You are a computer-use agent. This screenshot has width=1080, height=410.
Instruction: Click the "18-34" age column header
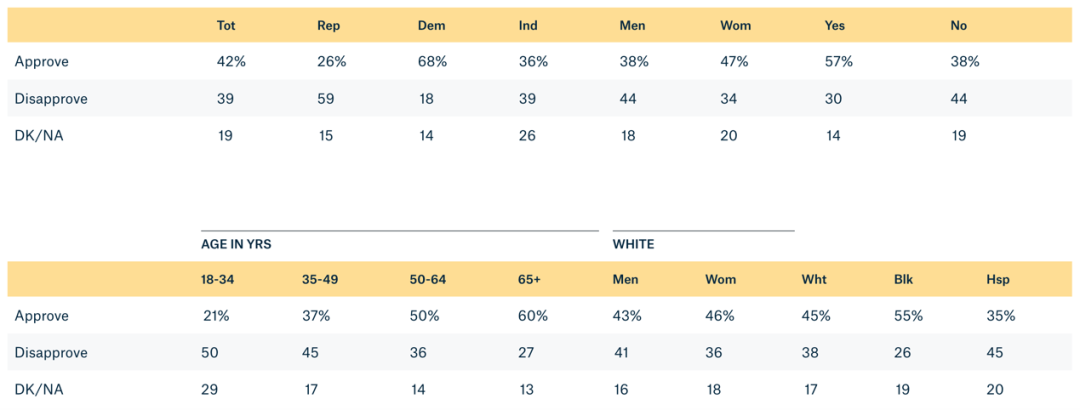pyautogui.click(x=218, y=279)
